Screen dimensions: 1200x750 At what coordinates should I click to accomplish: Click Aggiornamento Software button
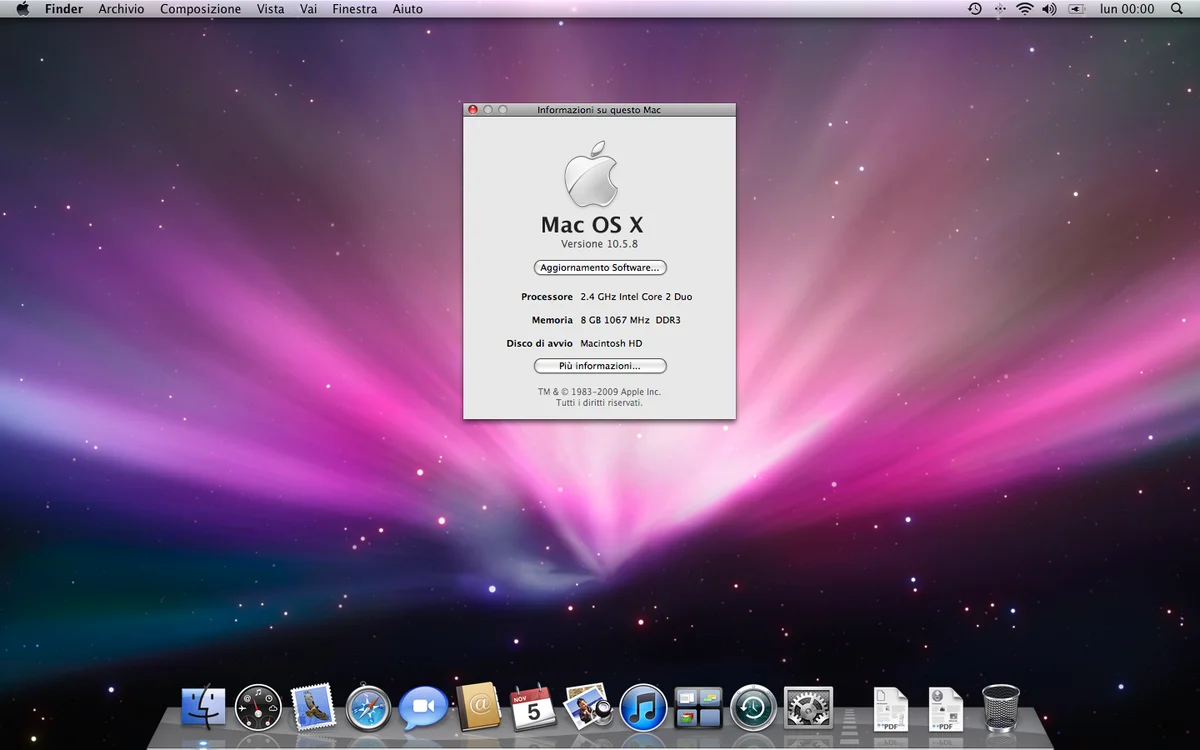point(600,268)
